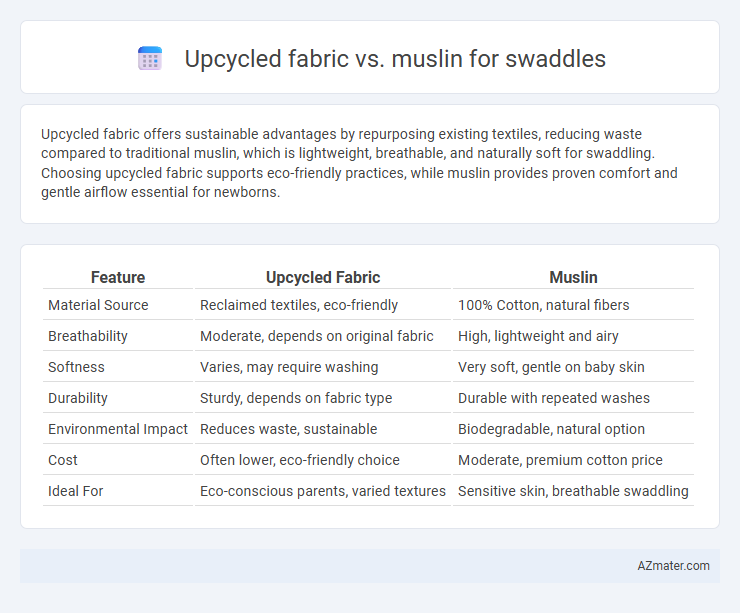Click the calendar table icon beside the title
The height and width of the screenshot is (613, 740).
click(x=150, y=59)
